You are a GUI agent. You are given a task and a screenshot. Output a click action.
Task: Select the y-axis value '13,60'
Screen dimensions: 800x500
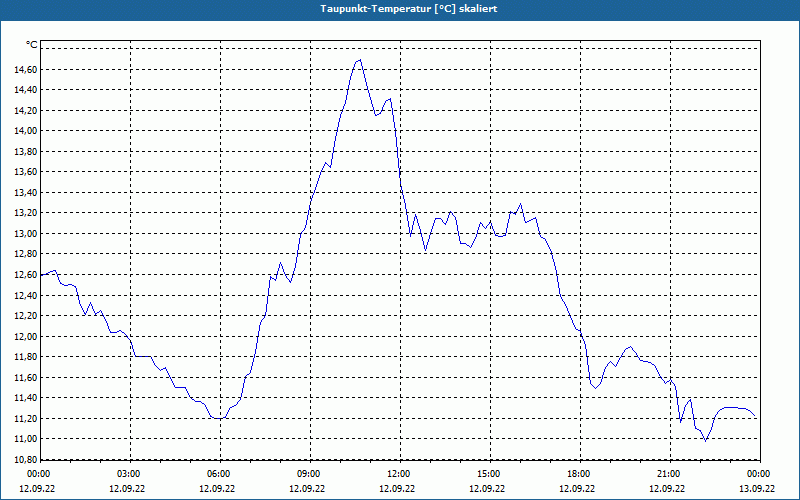pos(26,172)
